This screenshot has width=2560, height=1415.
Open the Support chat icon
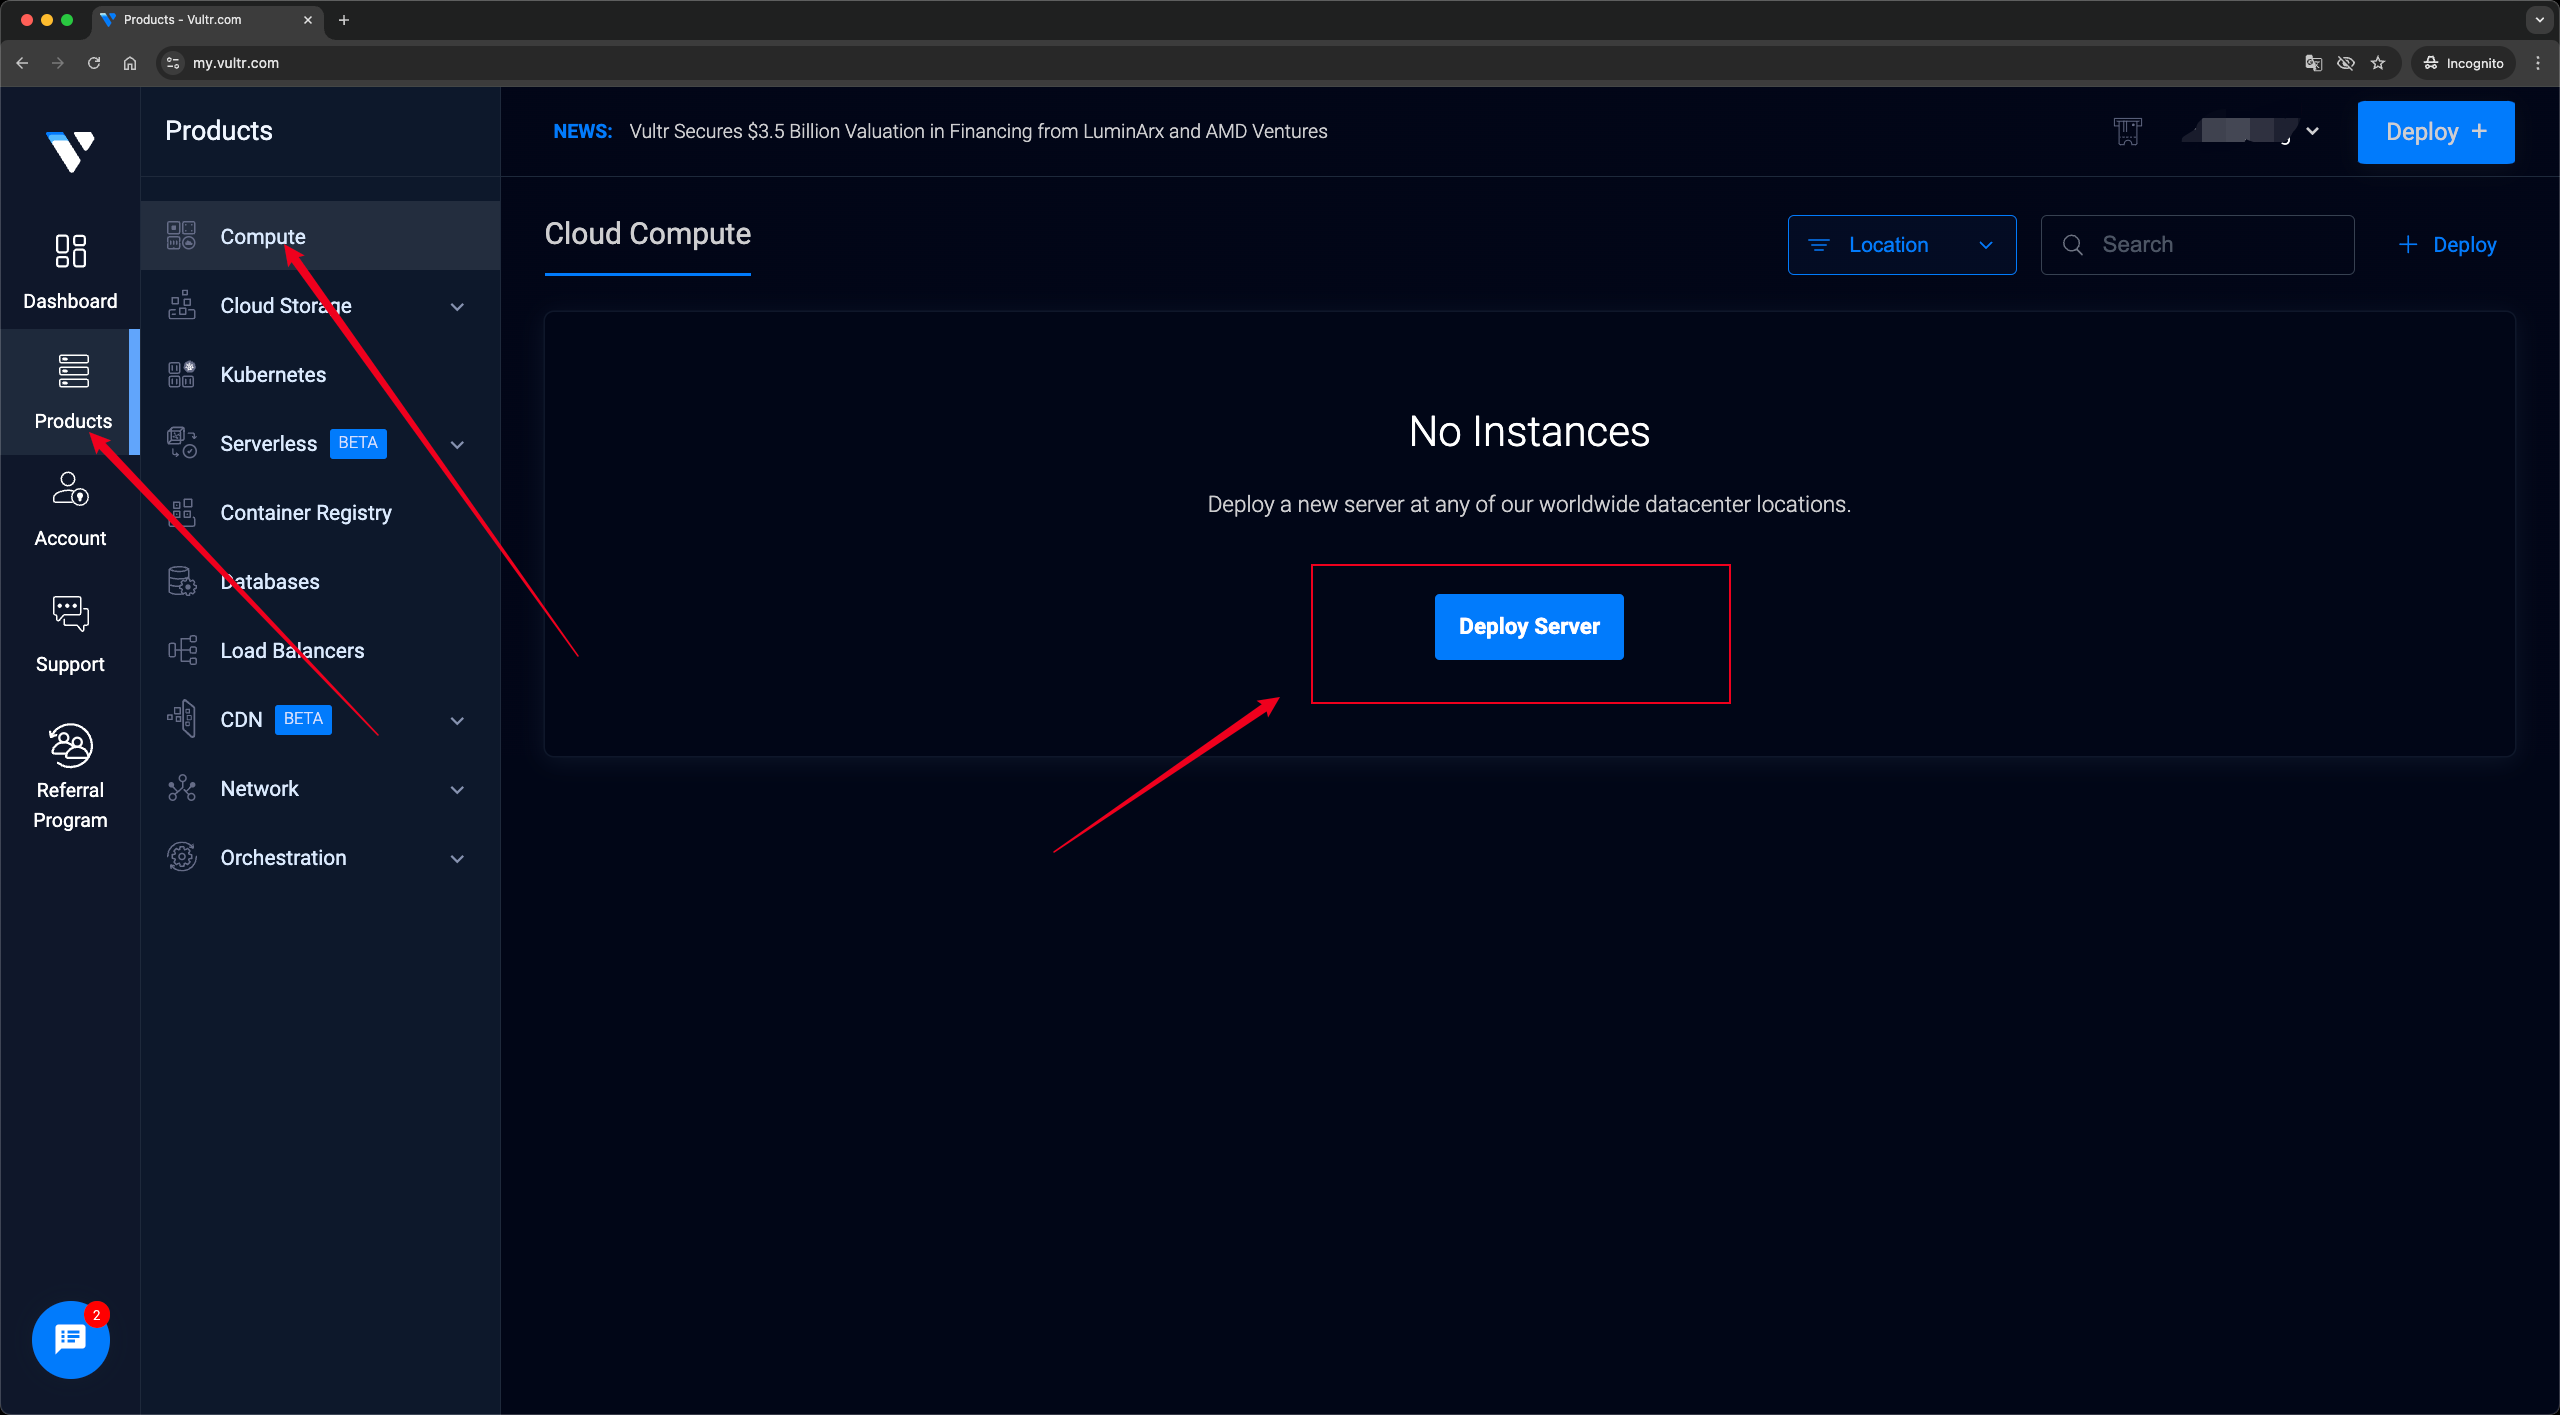70,613
